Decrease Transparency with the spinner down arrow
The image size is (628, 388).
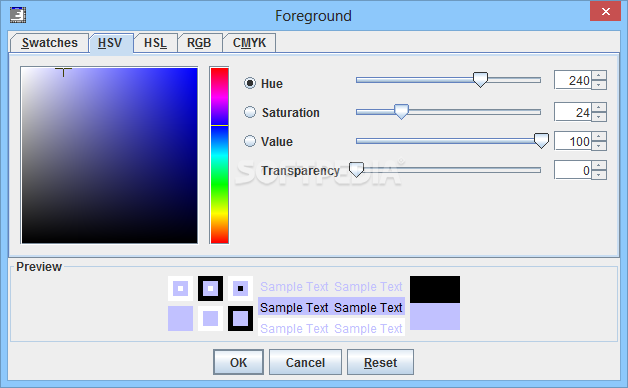coord(599,175)
